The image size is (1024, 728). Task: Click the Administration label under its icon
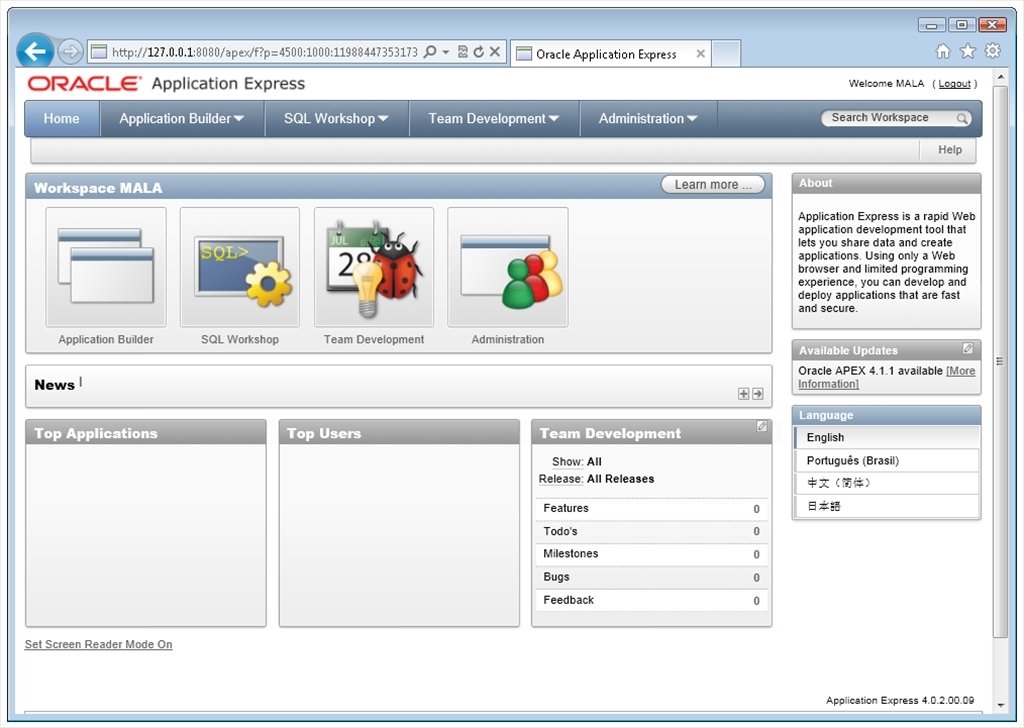(507, 340)
